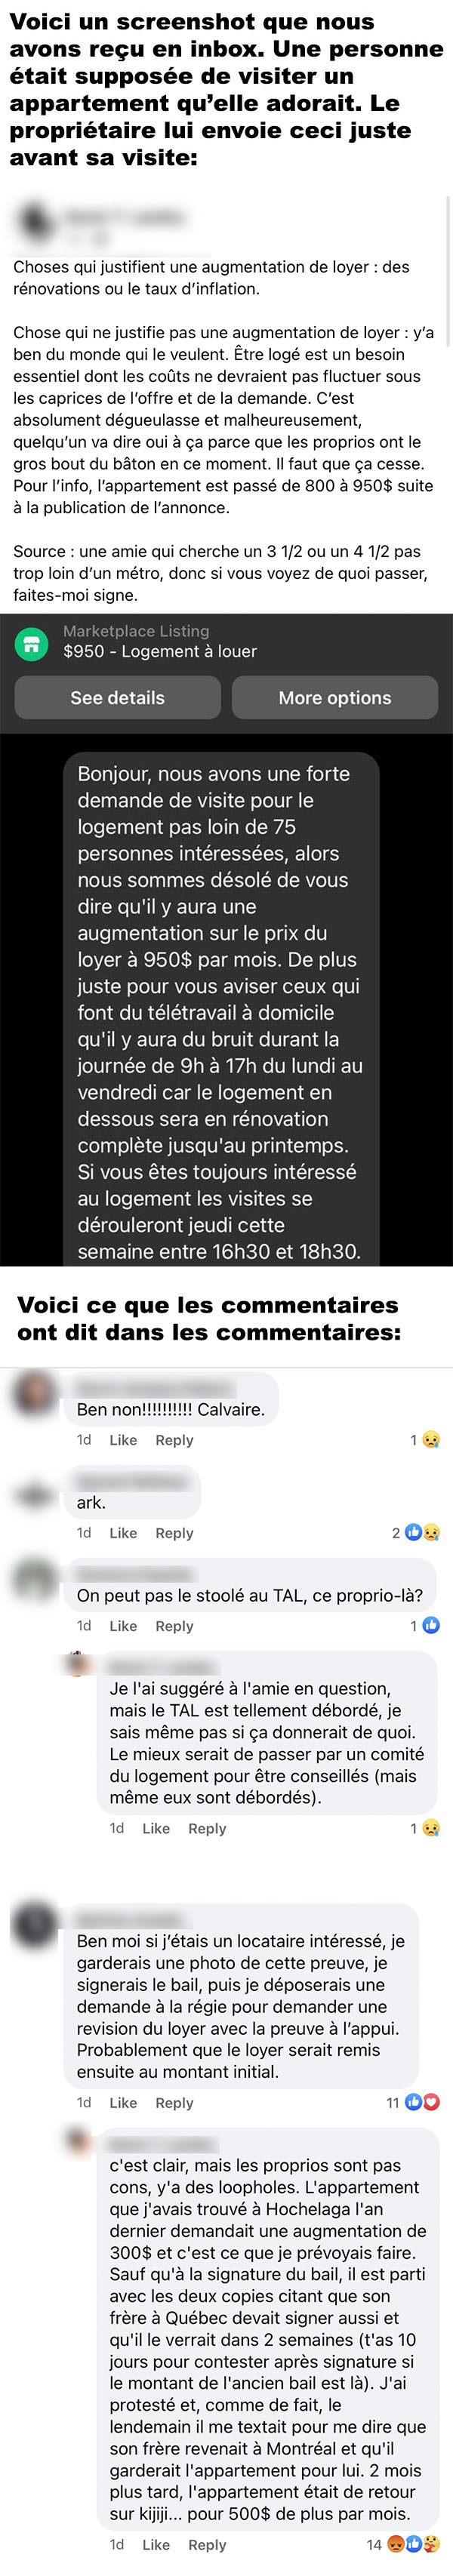The image size is (453, 2576).
Task: Reply to the 'Je l'ai suggéré' comment
Action: point(207,1828)
